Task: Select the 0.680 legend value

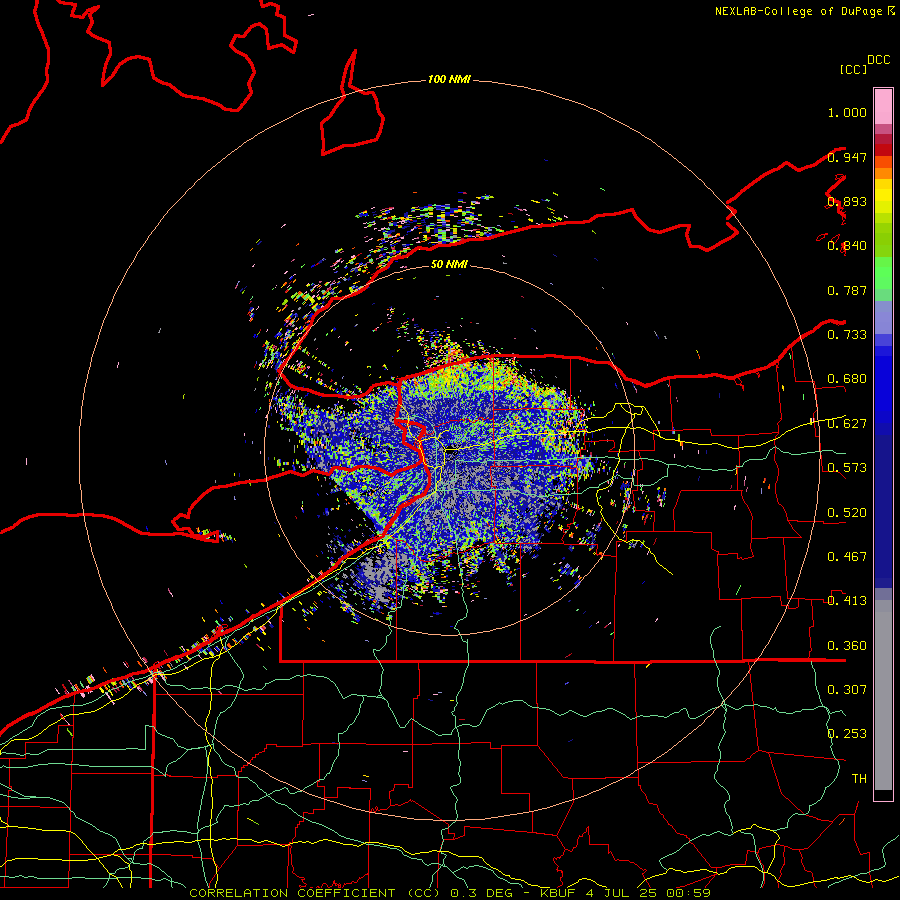Action: (847, 379)
